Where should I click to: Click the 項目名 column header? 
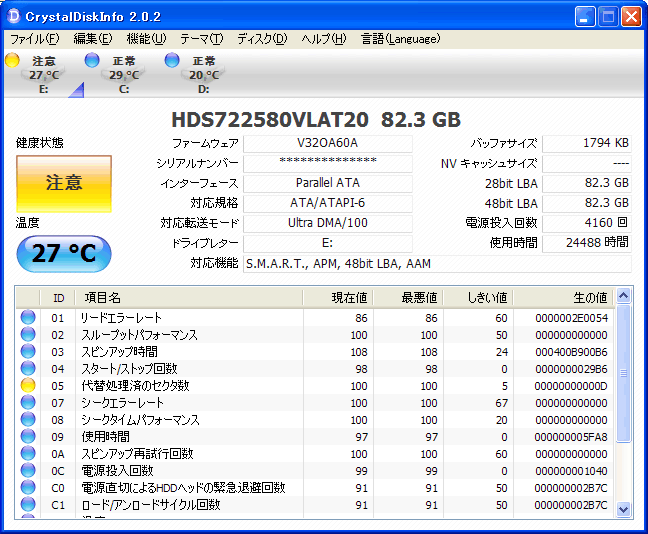click(x=189, y=298)
